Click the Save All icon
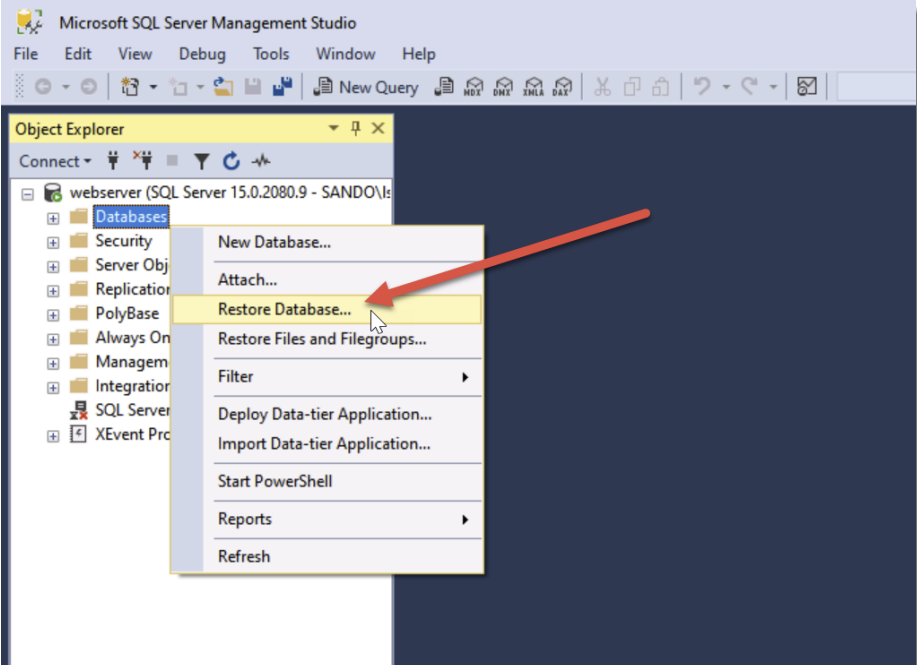Screen dimensions: 917x665 (x=282, y=87)
